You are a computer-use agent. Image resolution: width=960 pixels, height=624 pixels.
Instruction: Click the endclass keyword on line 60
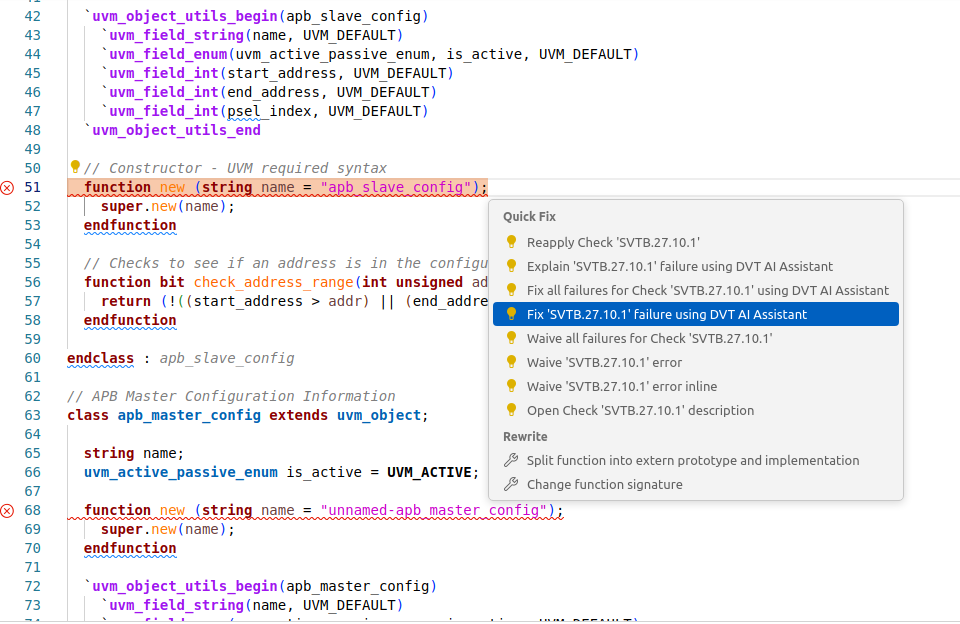click(x=100, y=358)
